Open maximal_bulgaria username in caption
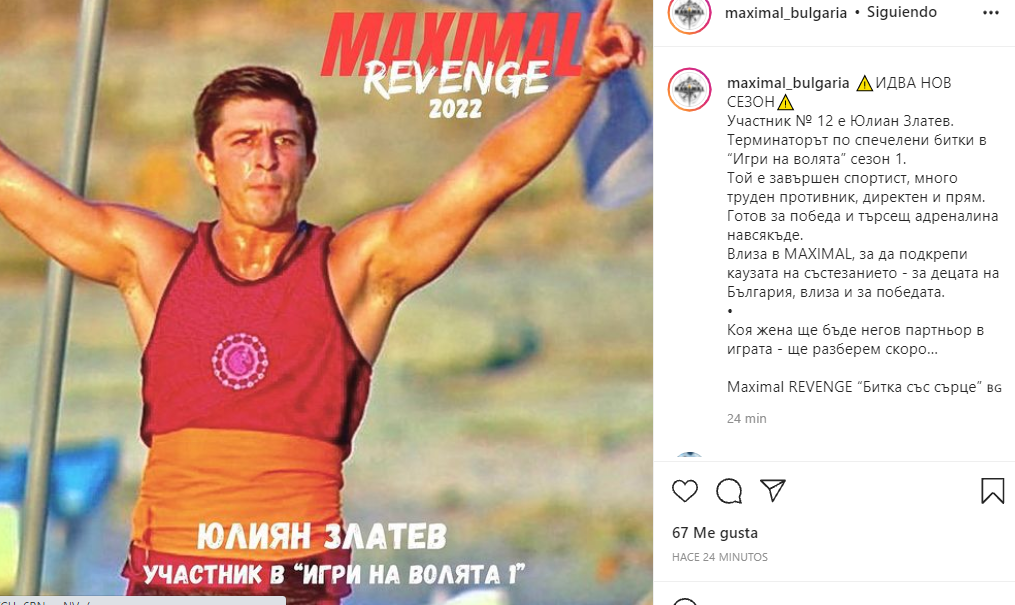The height and width of the screenshot is (605, 1015). coord(788,83)
